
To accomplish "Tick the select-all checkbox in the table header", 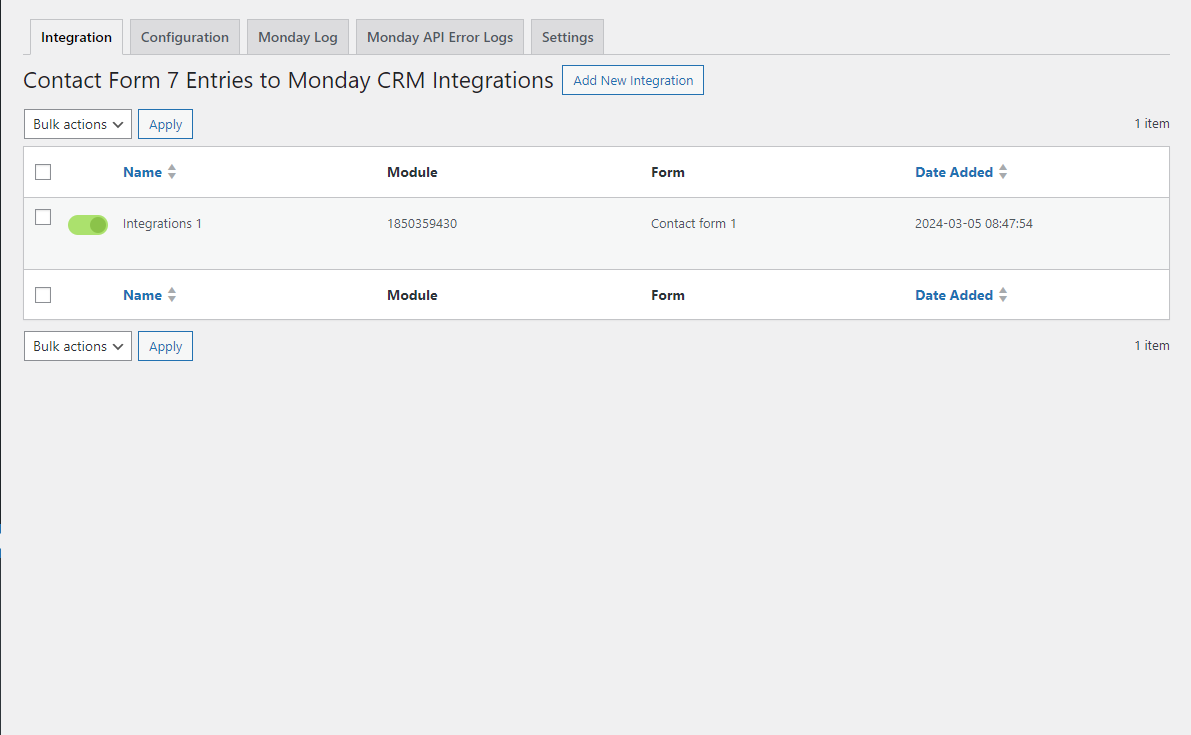I will click(x=43, y=172).
